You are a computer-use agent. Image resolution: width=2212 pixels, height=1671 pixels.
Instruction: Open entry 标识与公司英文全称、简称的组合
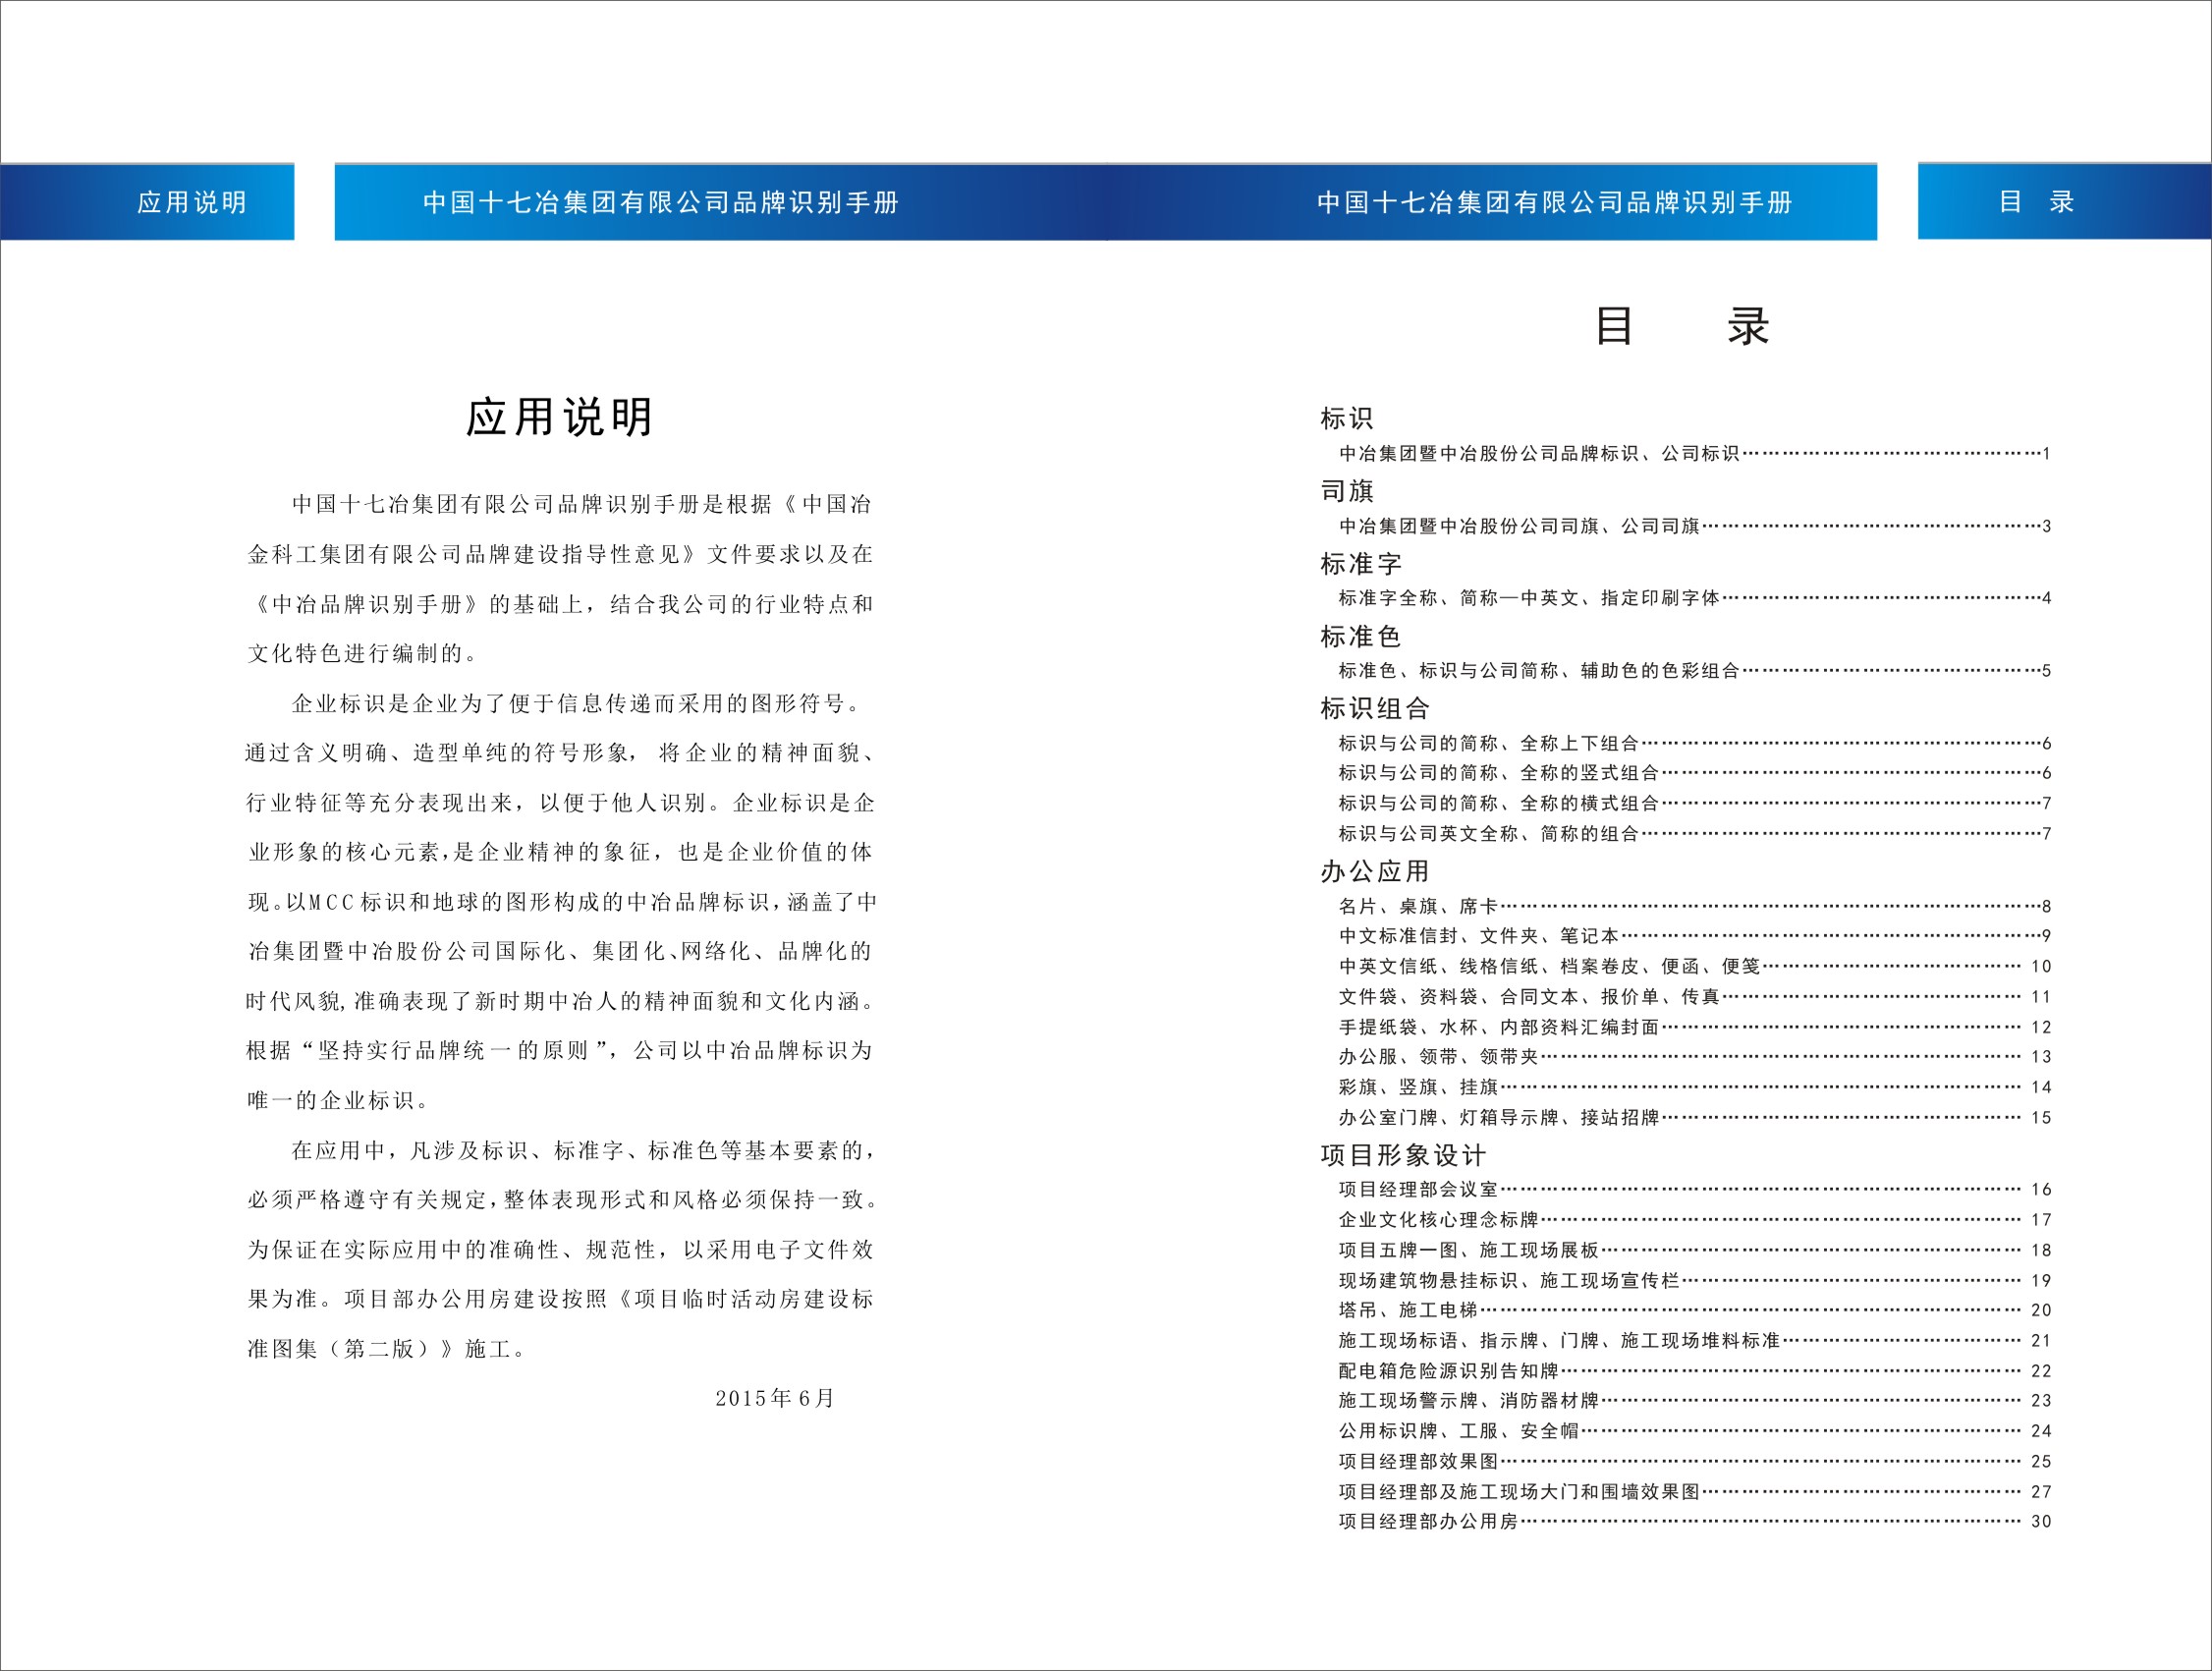(1695, 834)
